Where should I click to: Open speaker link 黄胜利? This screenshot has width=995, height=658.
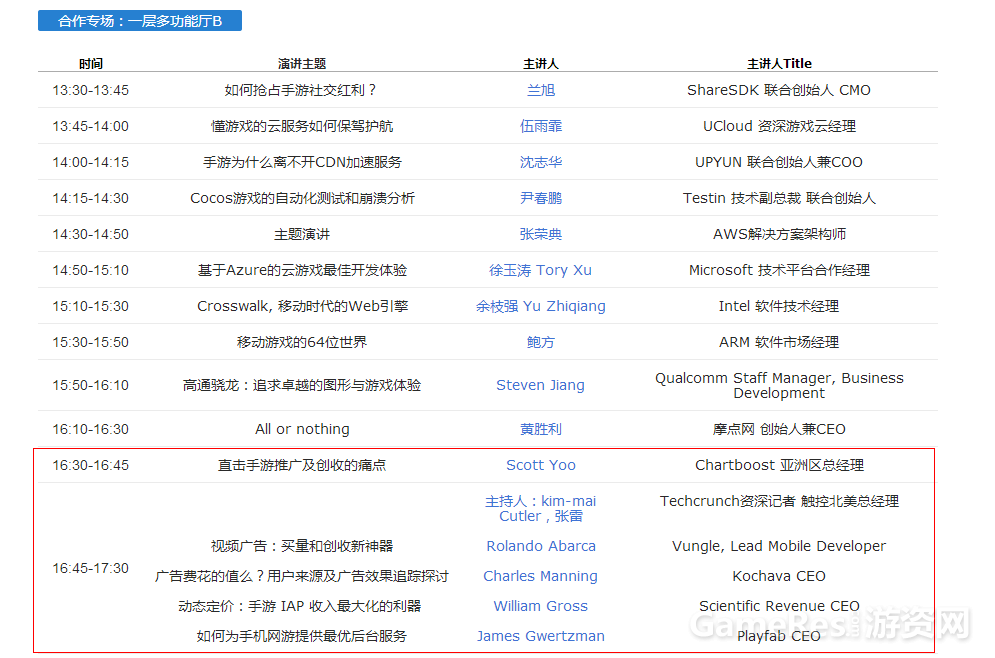(x=541, y=430)
